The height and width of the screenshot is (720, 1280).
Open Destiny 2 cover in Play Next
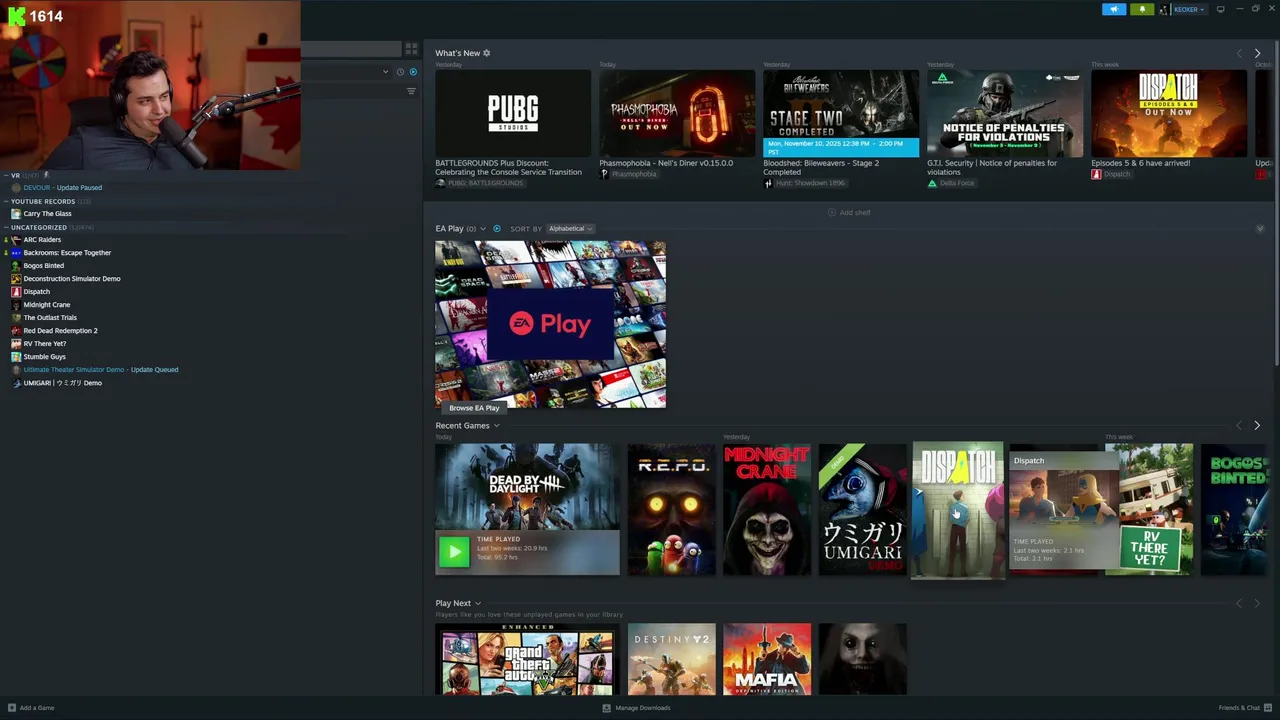(x=671, y=659)
